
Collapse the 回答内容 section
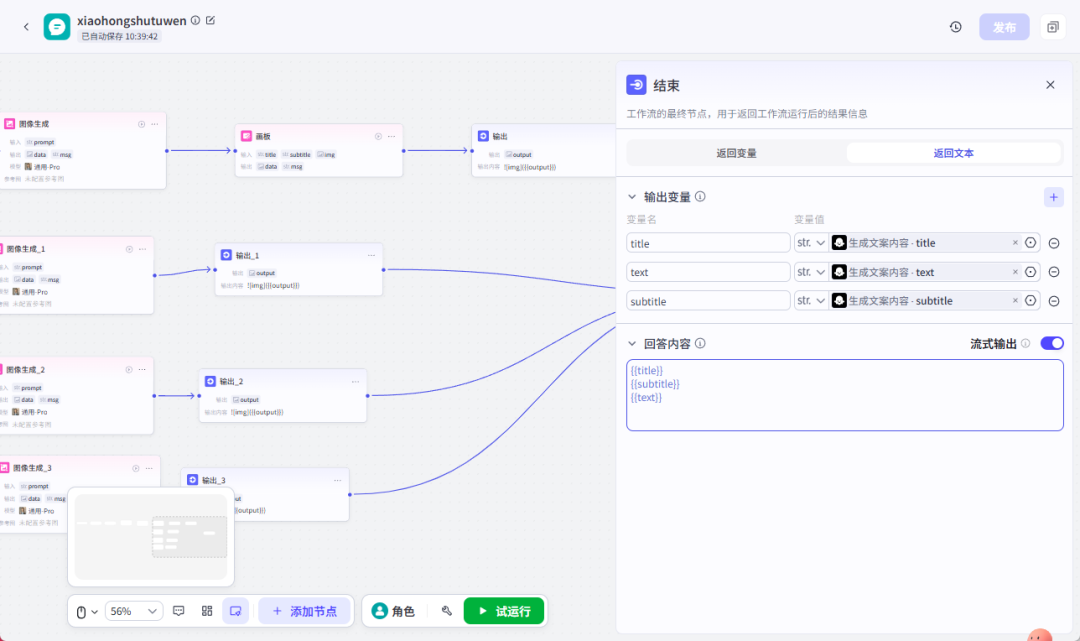click(632, 344)
